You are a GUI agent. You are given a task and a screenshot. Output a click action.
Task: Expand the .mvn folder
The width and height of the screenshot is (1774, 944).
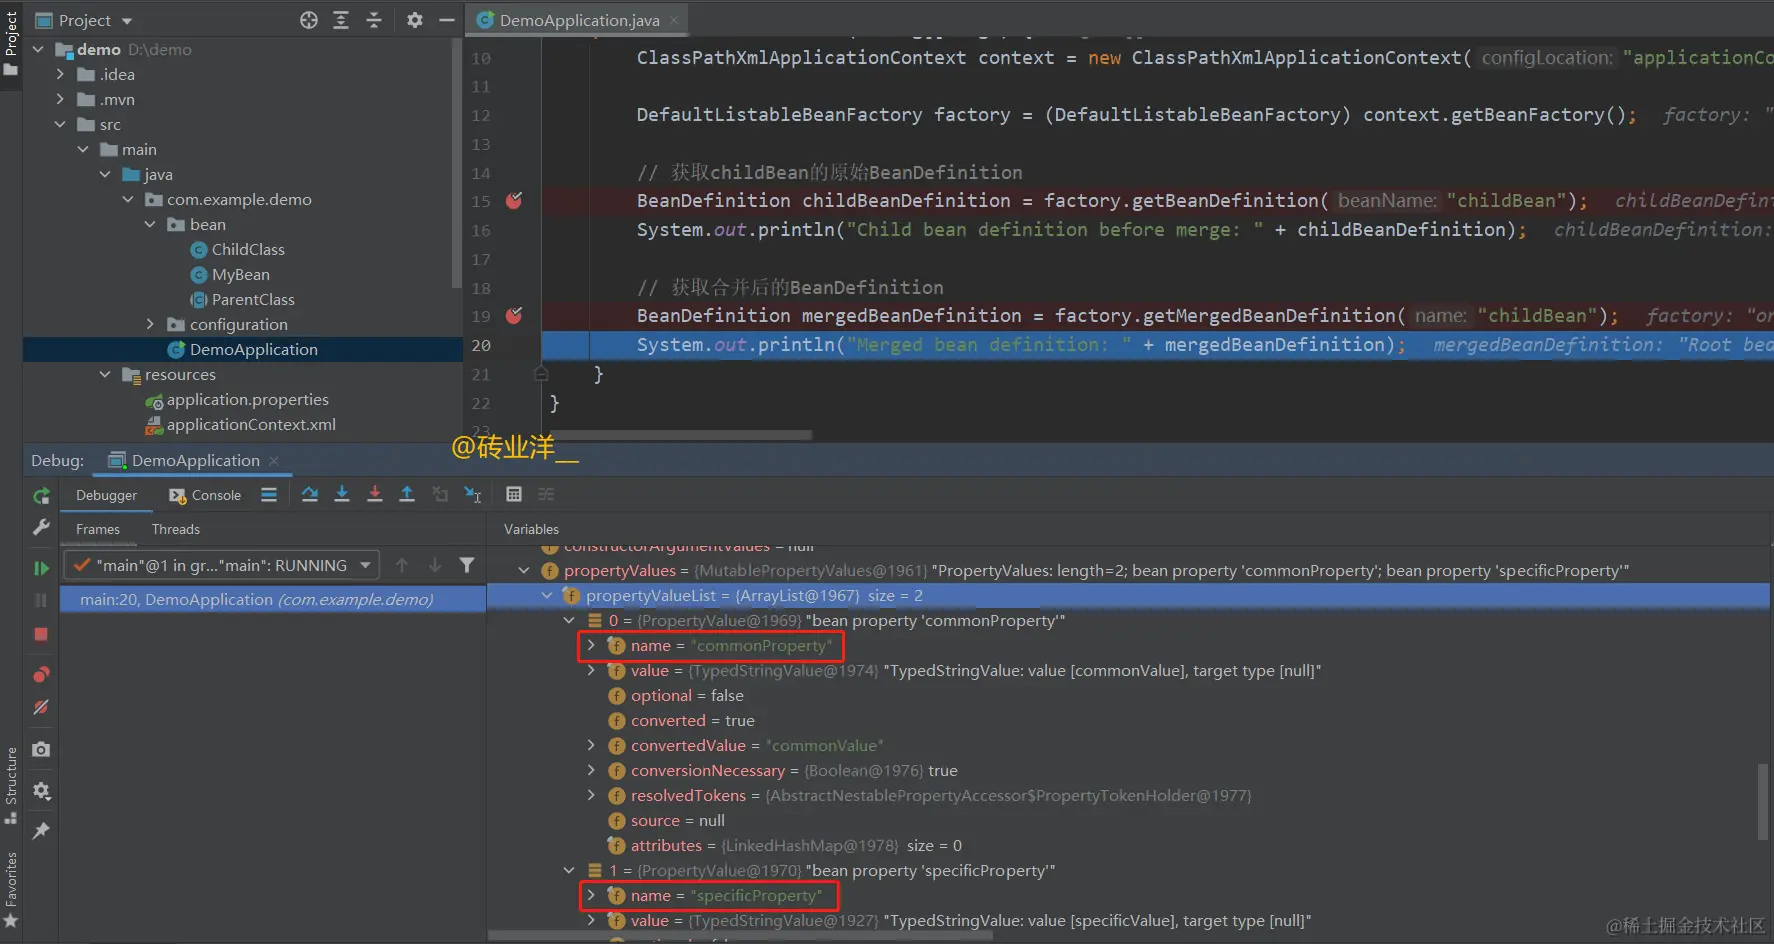(x=61, y=99)
